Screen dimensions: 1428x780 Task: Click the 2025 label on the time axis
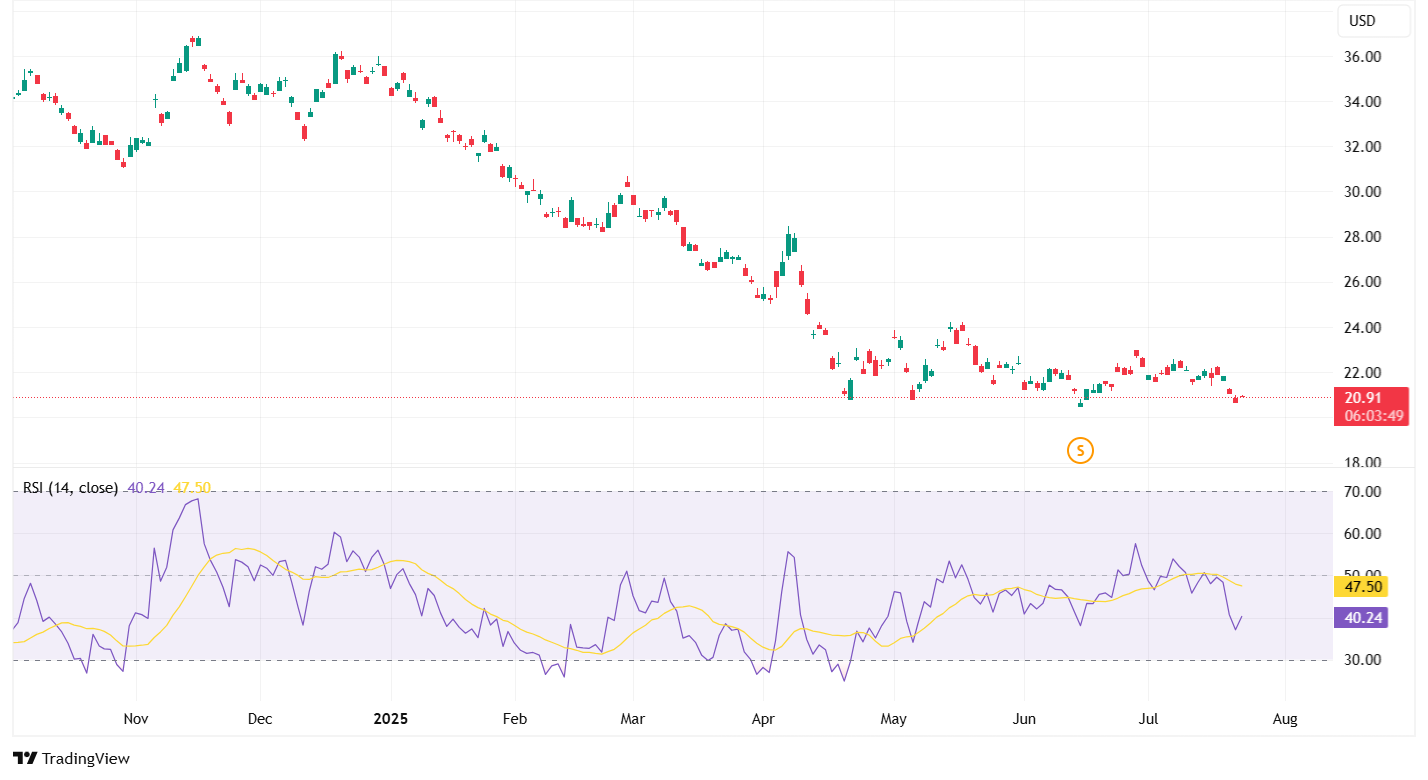pos(390,719)
